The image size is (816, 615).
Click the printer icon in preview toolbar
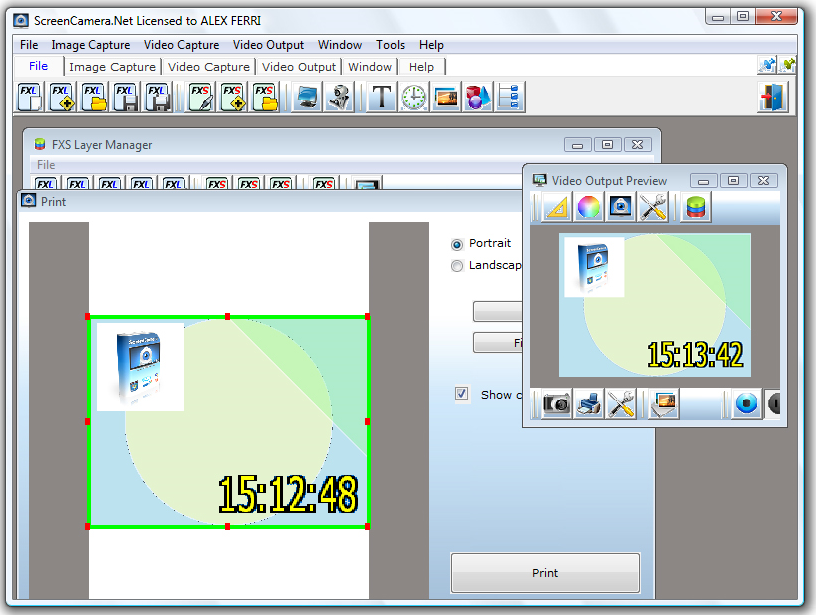pos(589,404)
